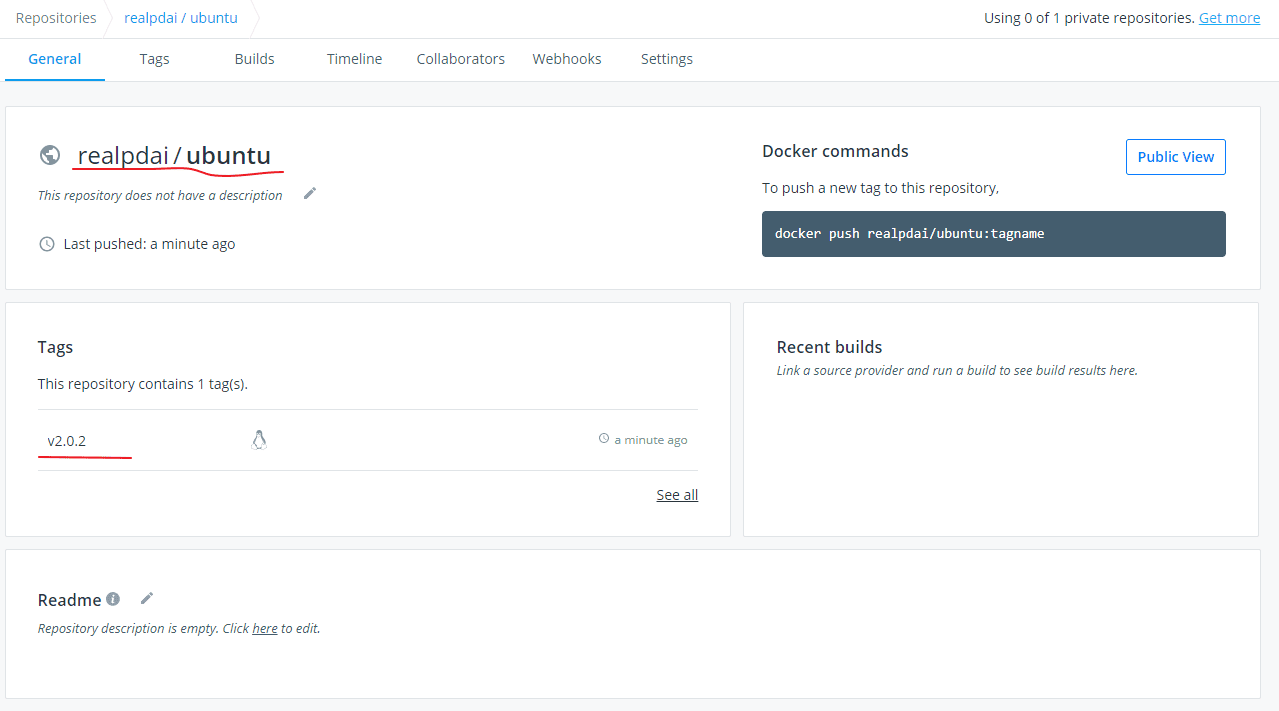The width and height of the screenshot is (1279, 711).
Task: Click the Public View button
Action: click(x=1175, y=157)
